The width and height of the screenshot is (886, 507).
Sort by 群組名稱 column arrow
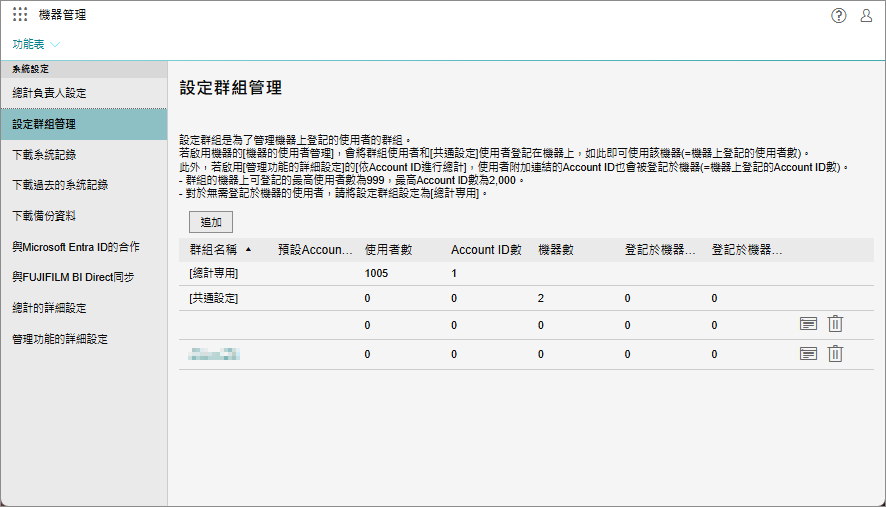click(248, 249)
